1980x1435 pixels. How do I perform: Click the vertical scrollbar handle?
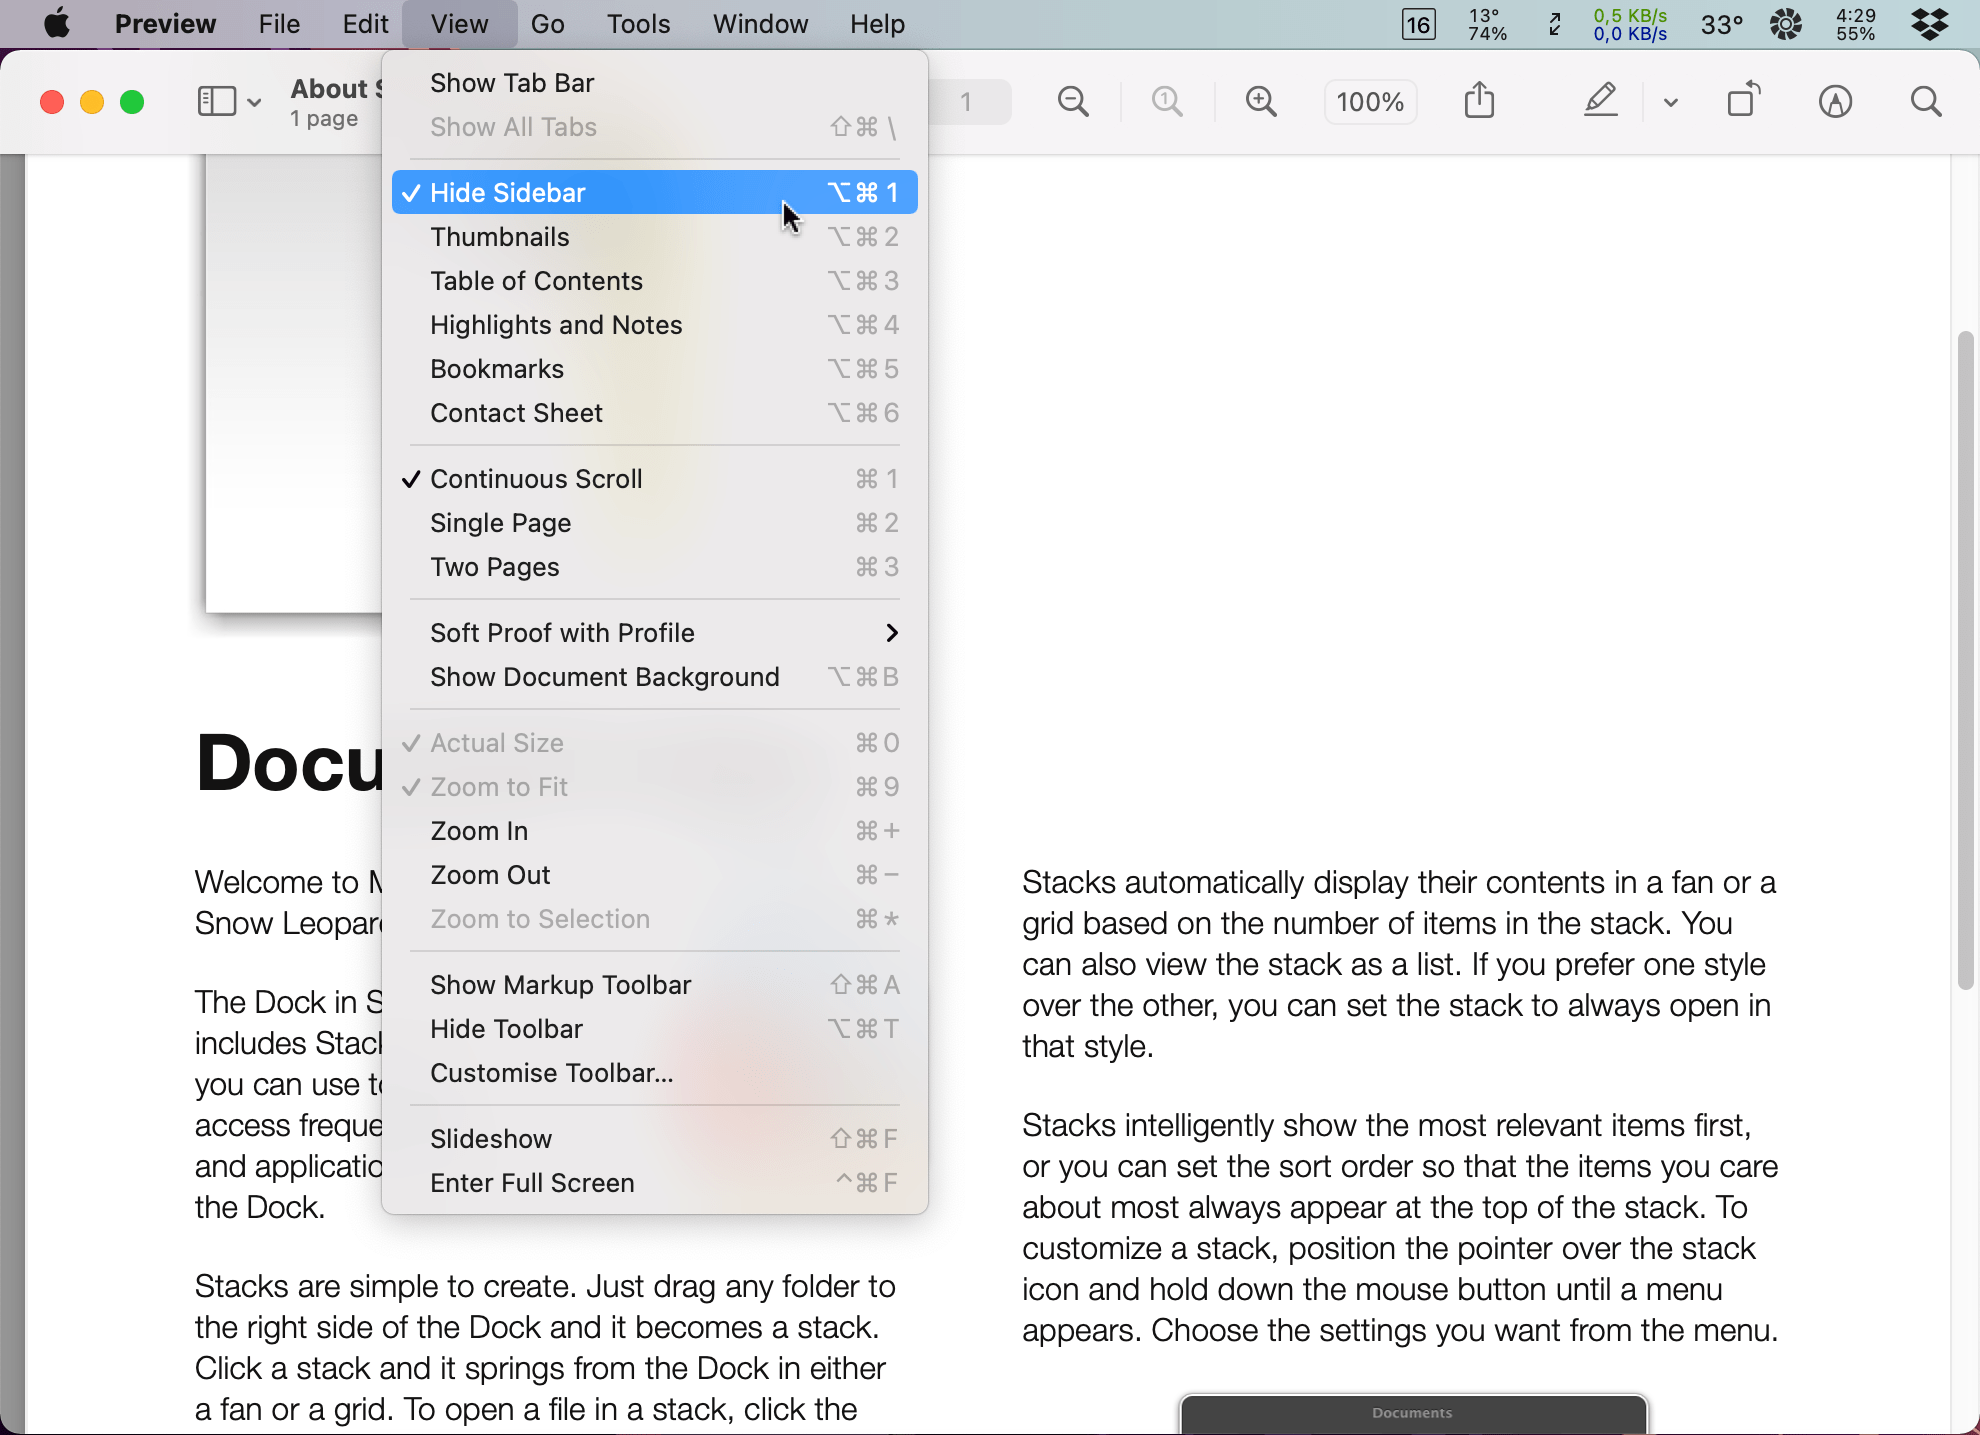[1965, 660]
